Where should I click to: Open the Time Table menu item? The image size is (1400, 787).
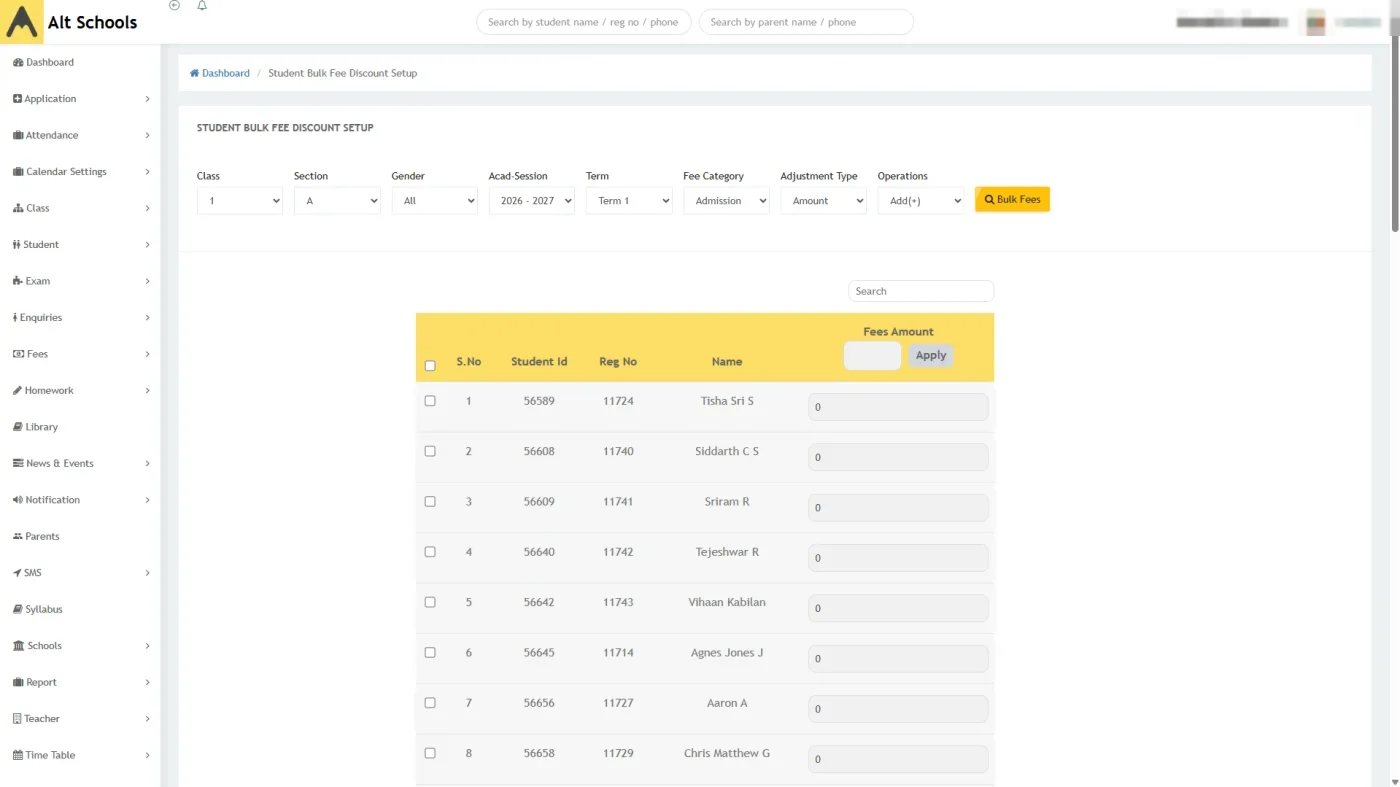81,756
